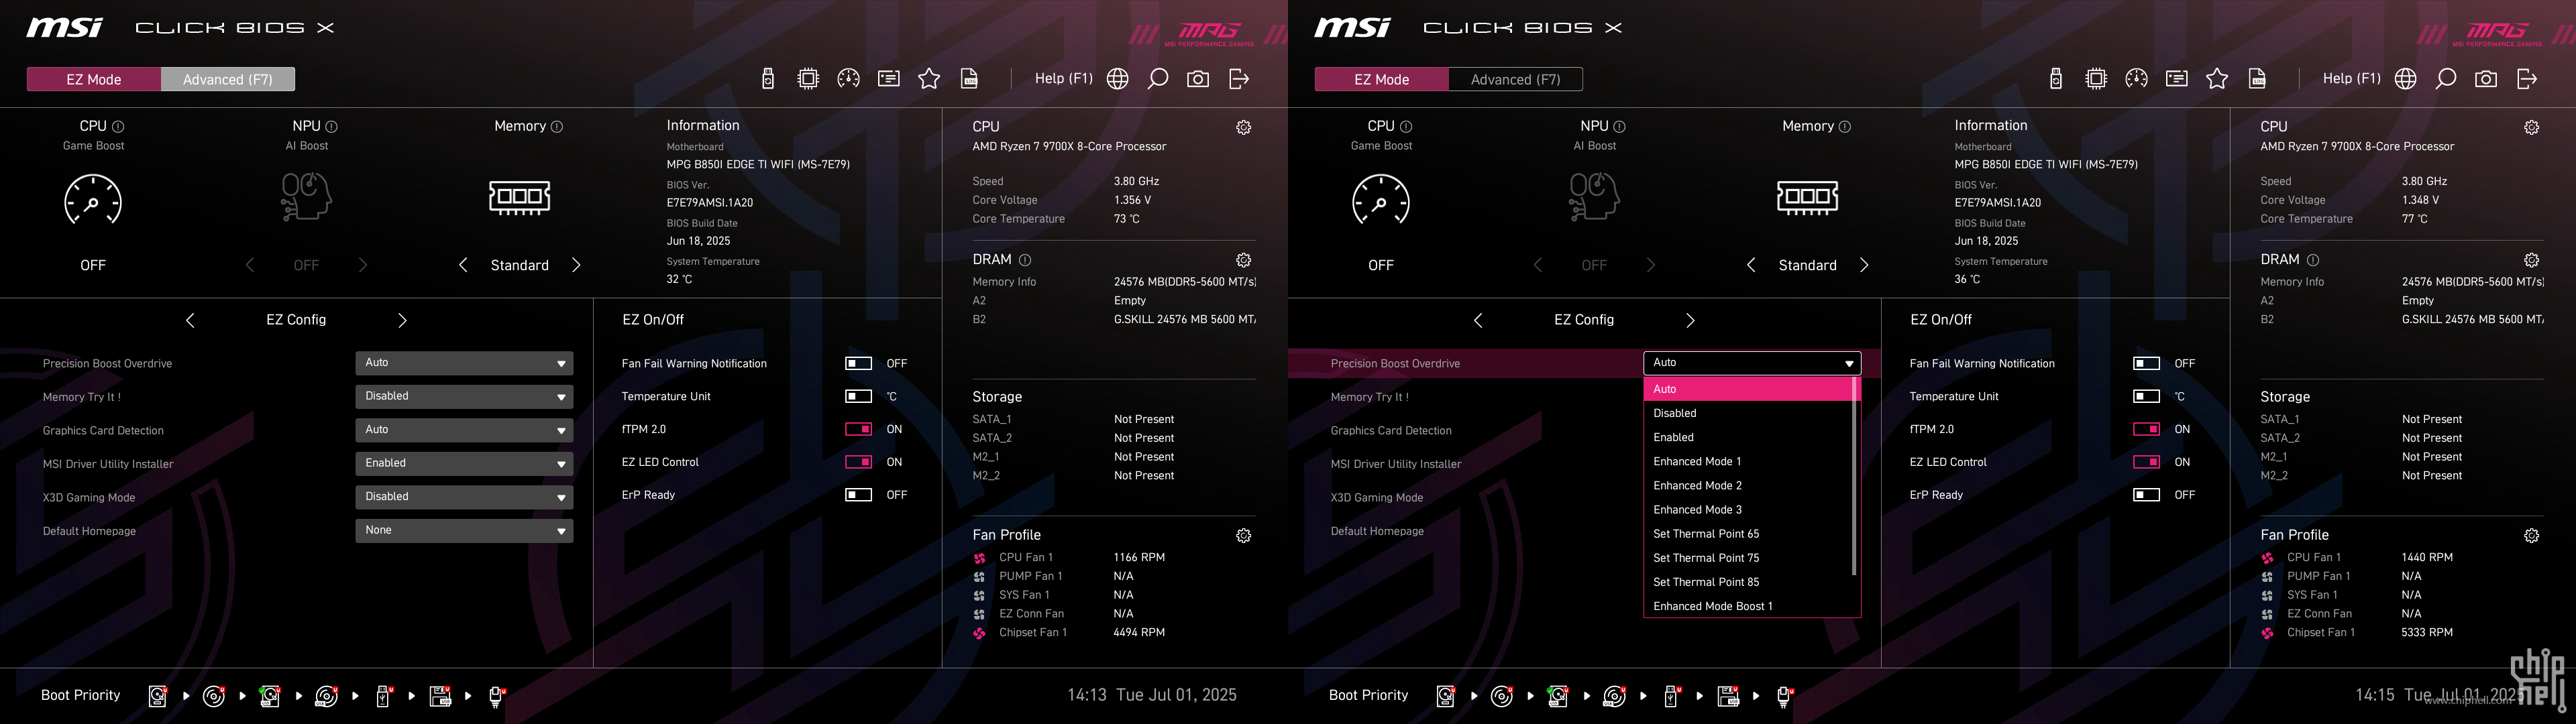Enable ErP Ready switch, right screen

[2146, 495]
